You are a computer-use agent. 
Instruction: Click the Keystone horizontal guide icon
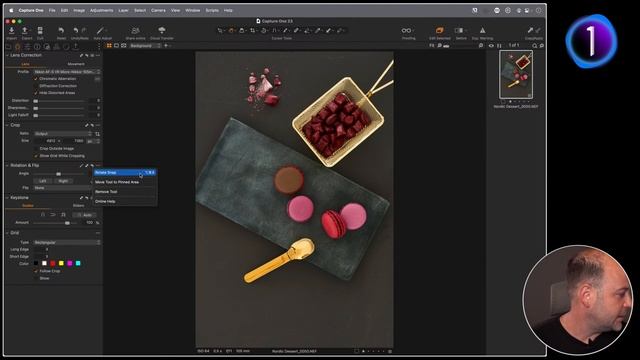coord(53,214)
